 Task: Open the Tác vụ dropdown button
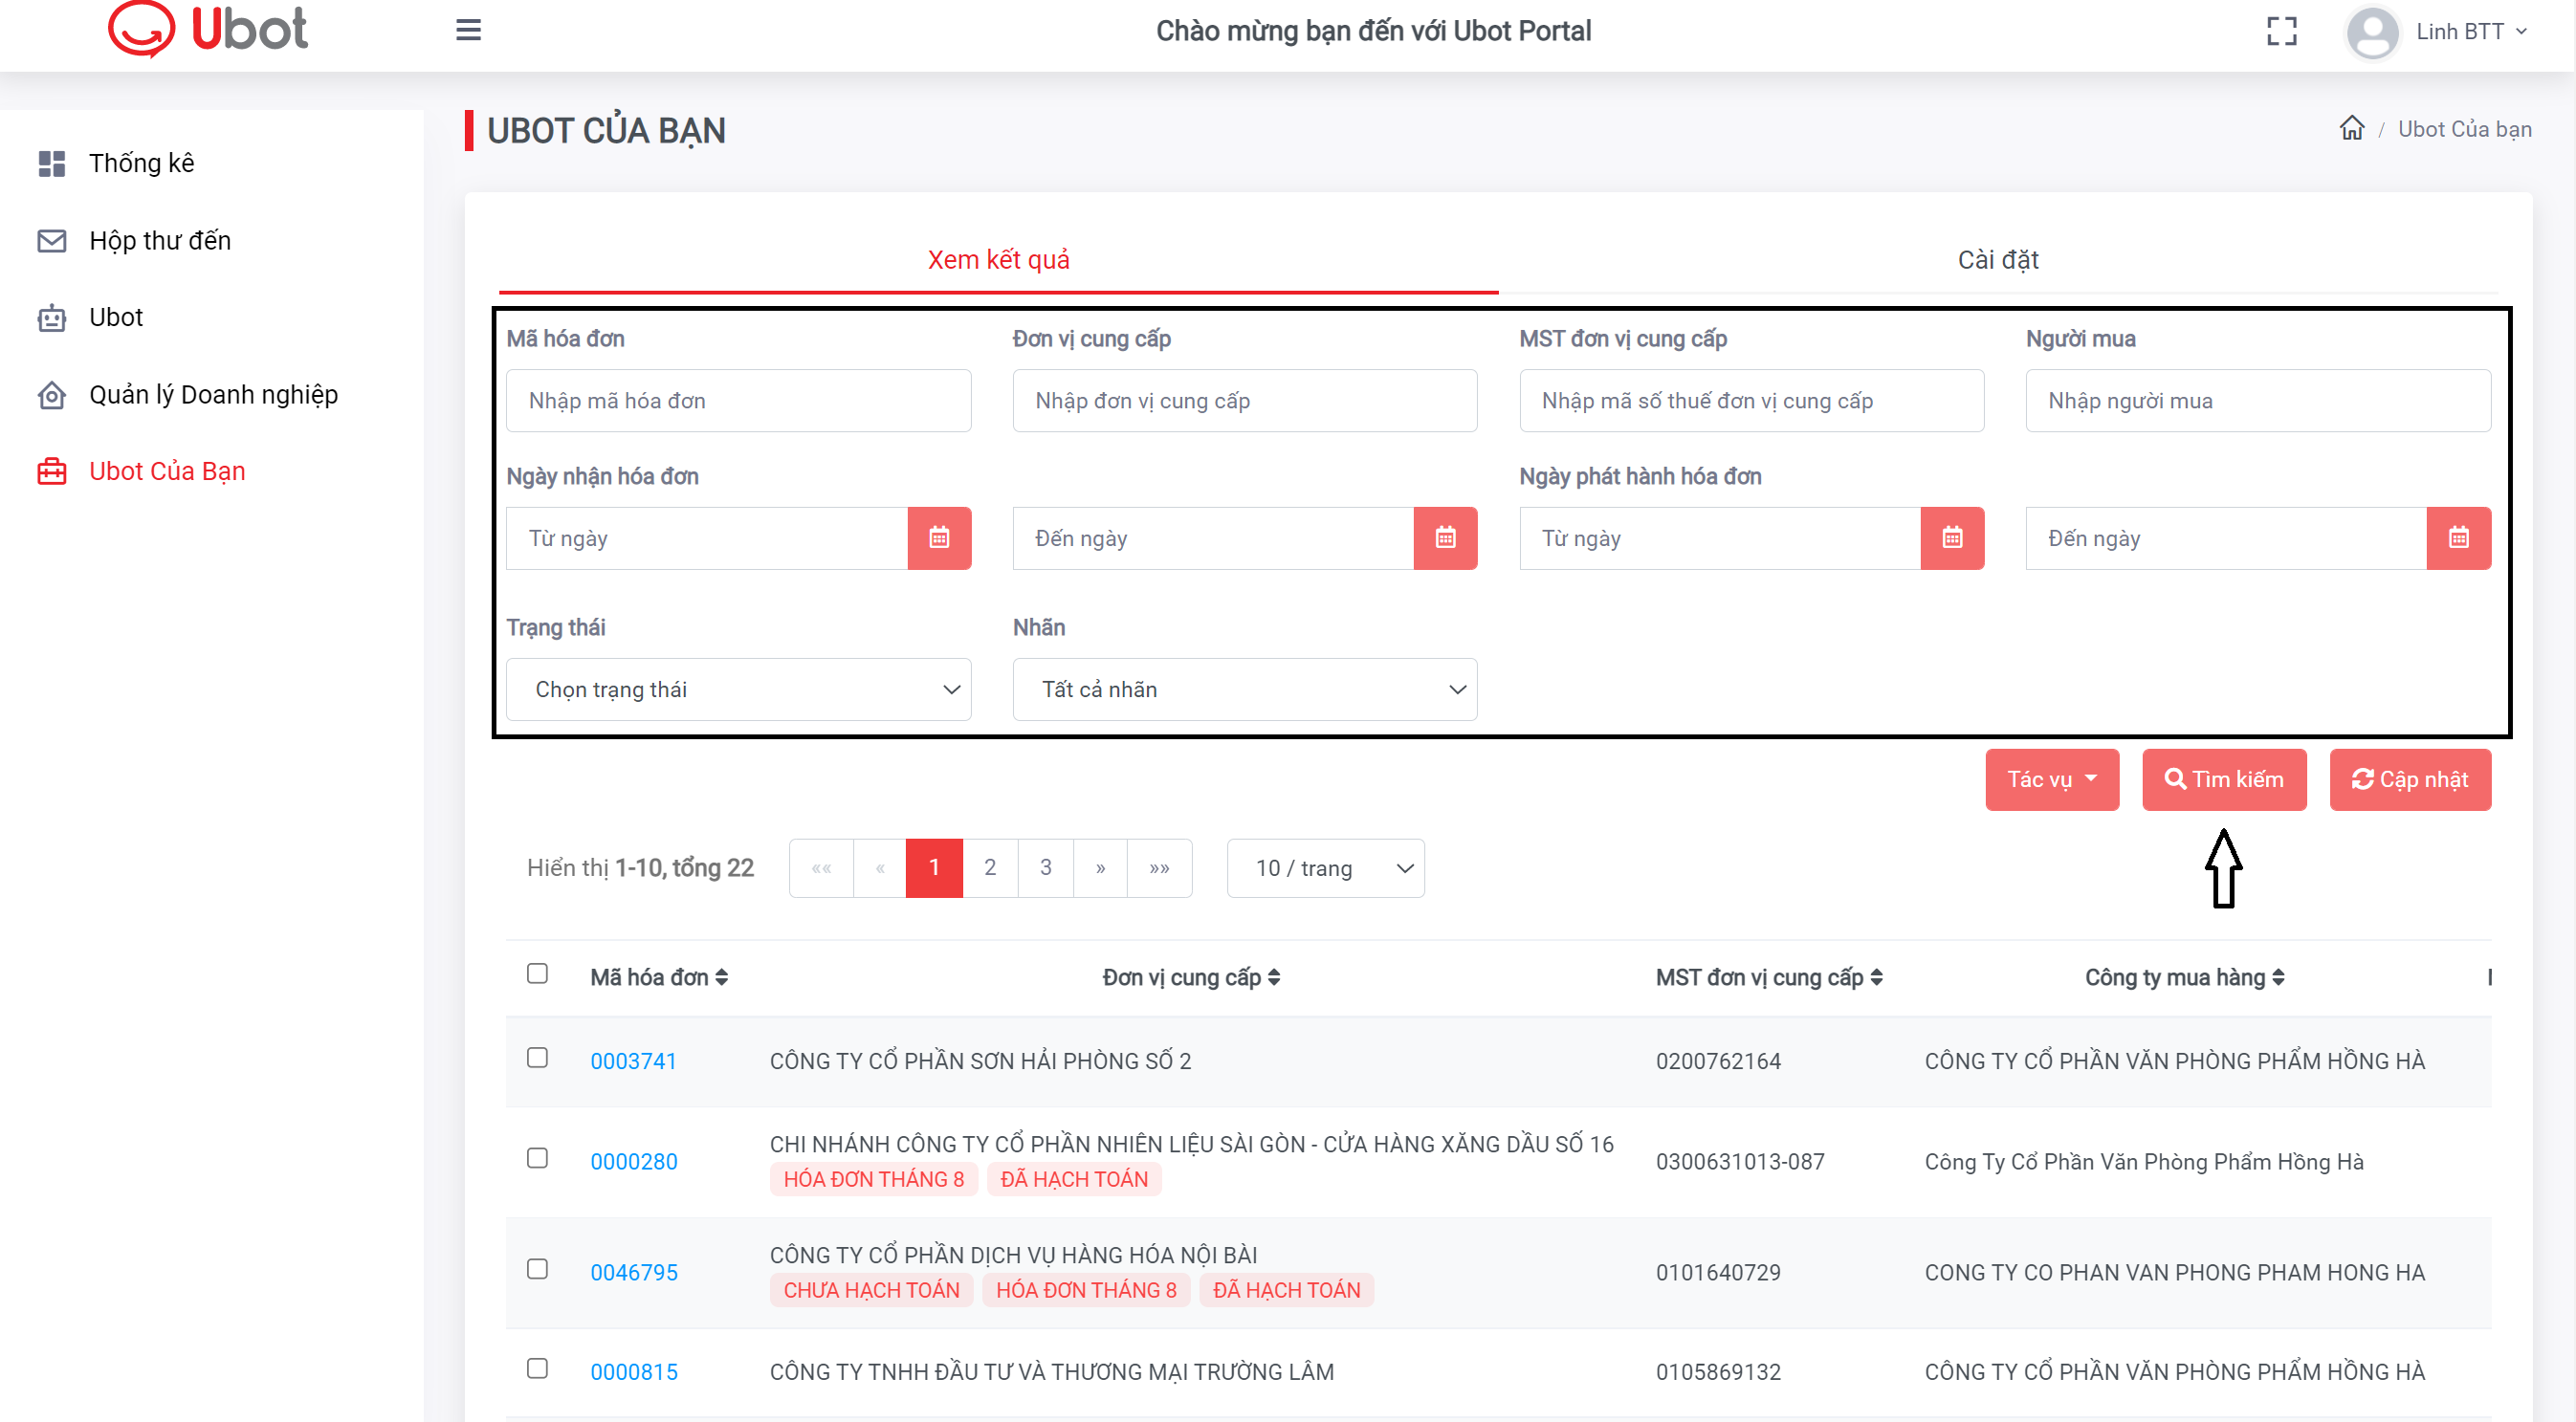coord(2052,779)
